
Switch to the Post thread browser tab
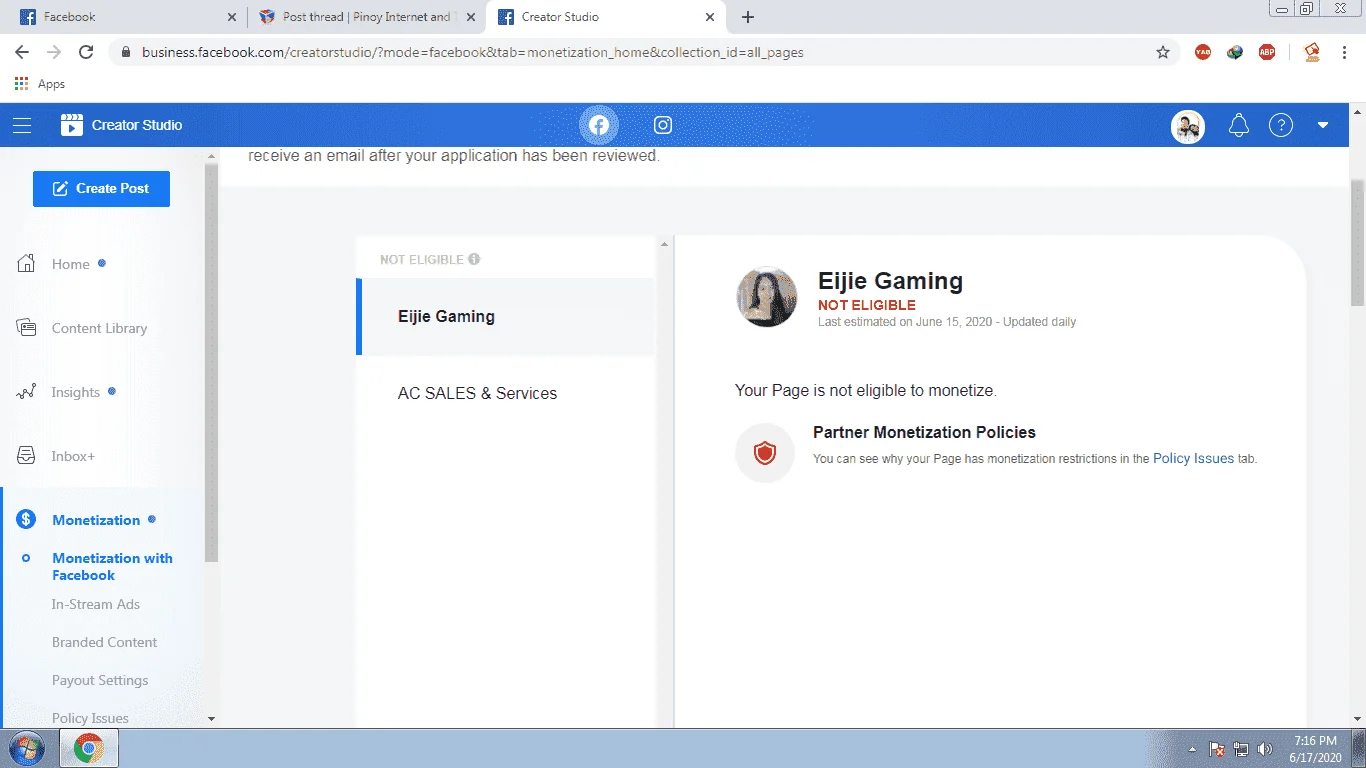point(366,17)
